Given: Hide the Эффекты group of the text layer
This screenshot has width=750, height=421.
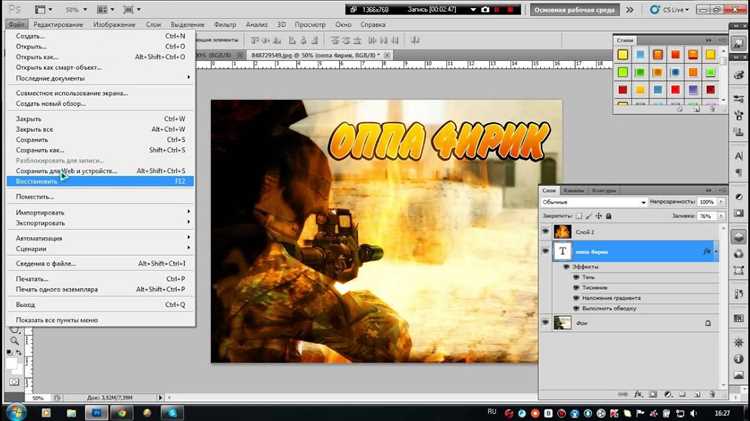Looking at the screenshot, I should (x=567, y=267).
